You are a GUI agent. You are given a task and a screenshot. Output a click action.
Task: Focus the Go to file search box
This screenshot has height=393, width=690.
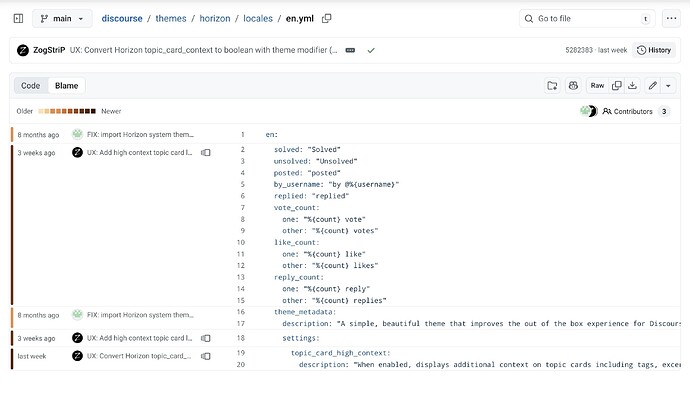(x=587, y=18)
